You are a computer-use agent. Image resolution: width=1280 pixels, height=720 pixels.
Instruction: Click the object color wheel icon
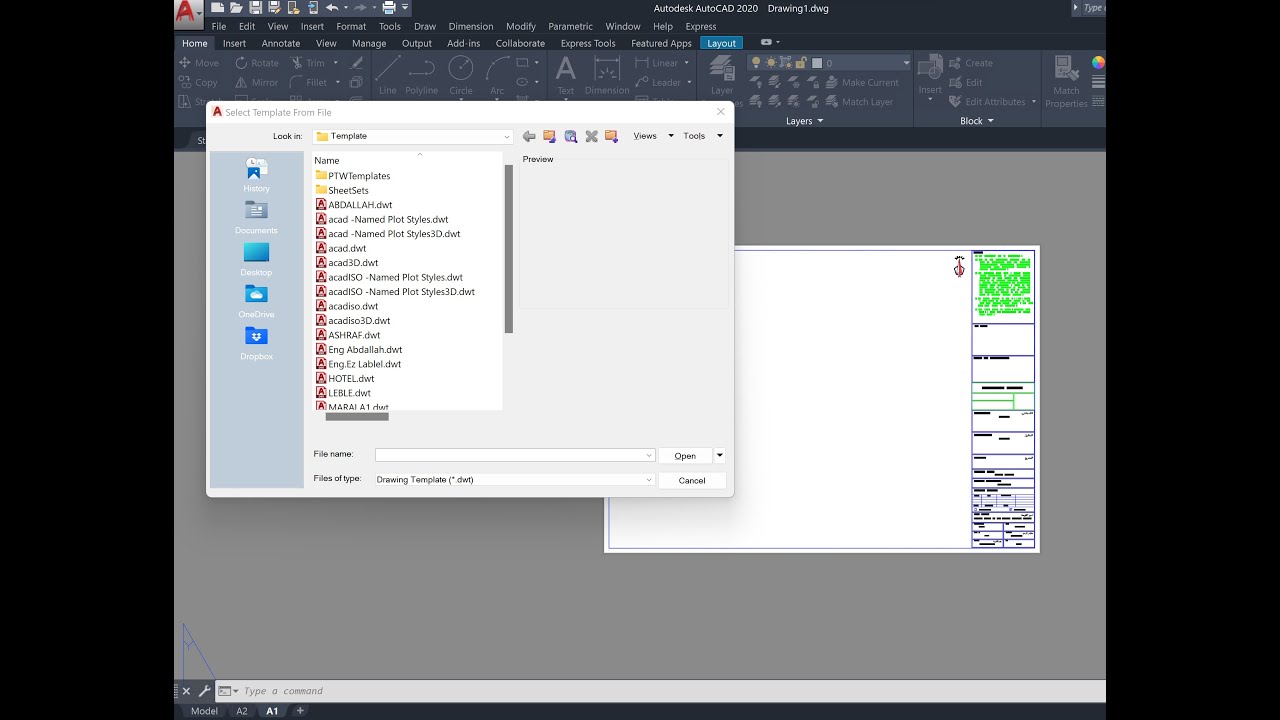[x=1098, y=63]
